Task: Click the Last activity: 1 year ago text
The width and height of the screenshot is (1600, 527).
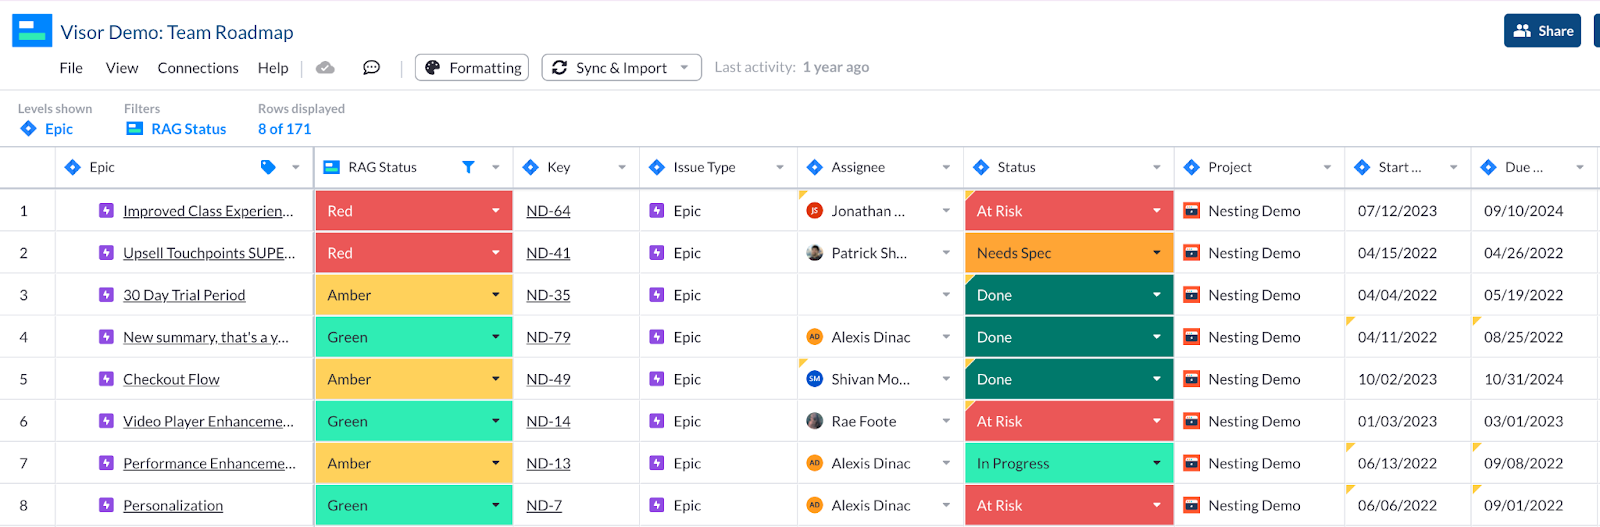Action: pos(791,67)
